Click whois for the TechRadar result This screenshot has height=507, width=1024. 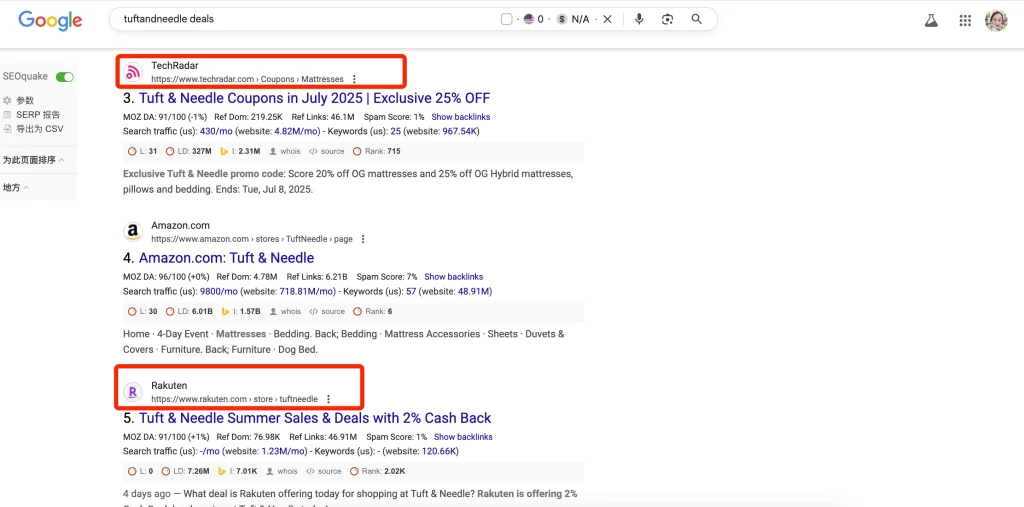[285, 152]
